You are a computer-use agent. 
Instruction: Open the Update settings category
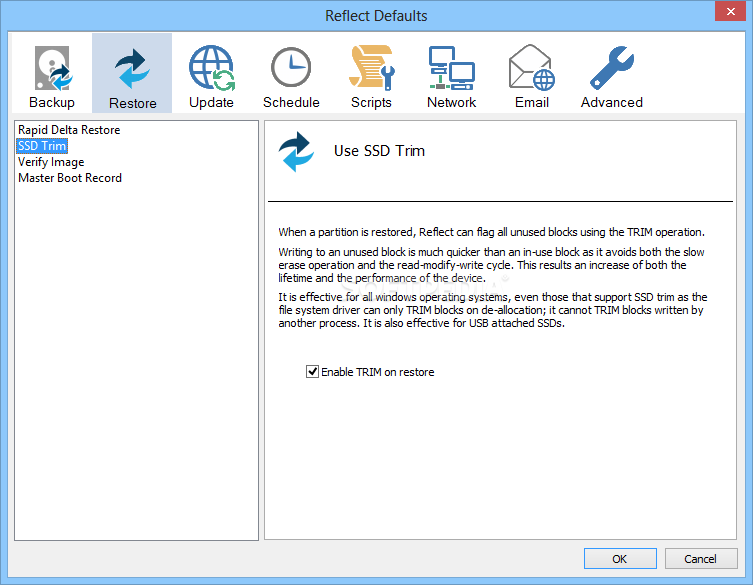coord(211,73)
